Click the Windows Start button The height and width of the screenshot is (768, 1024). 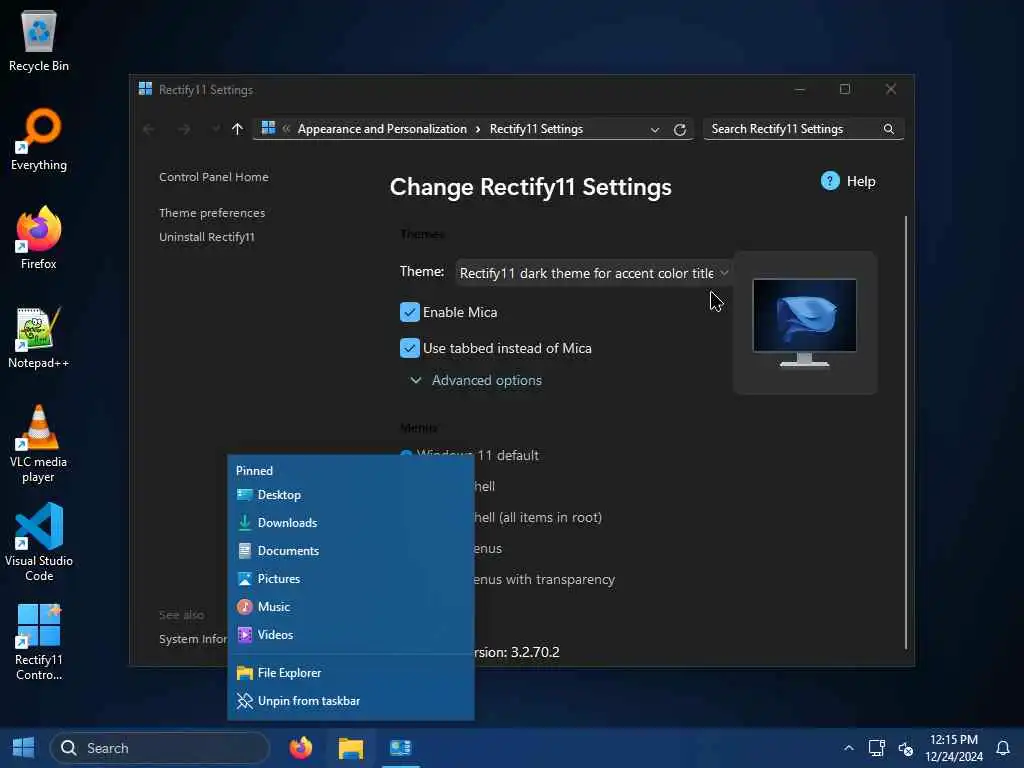[24, 748]
